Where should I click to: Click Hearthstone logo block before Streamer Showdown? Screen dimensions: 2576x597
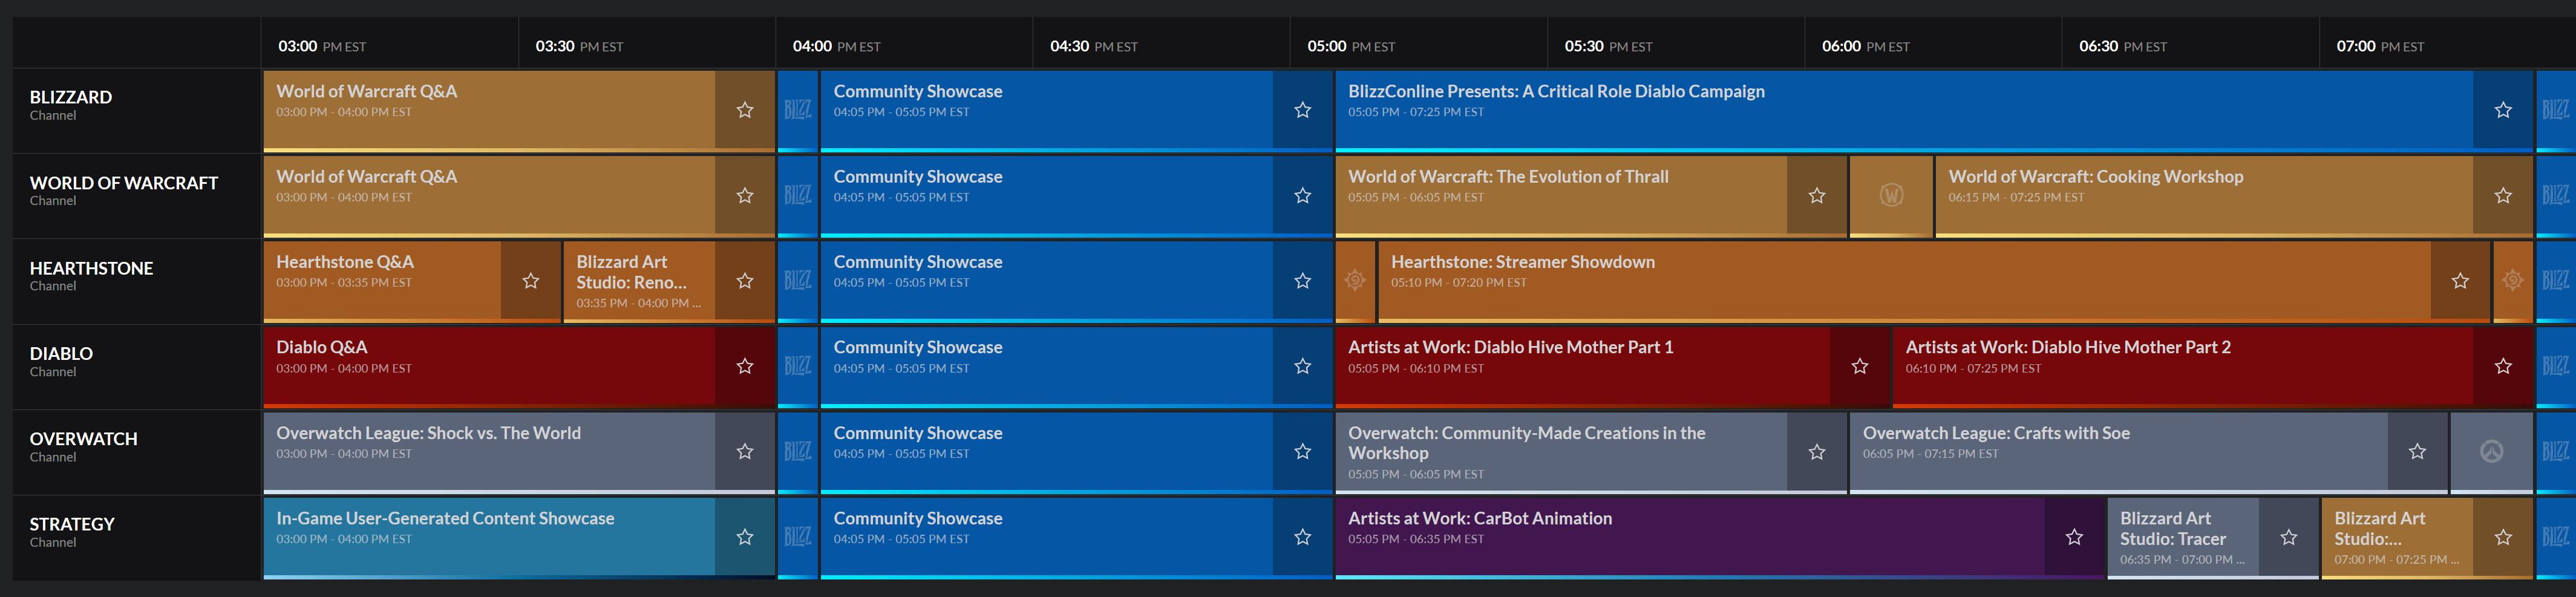(x=1355, y=281)
